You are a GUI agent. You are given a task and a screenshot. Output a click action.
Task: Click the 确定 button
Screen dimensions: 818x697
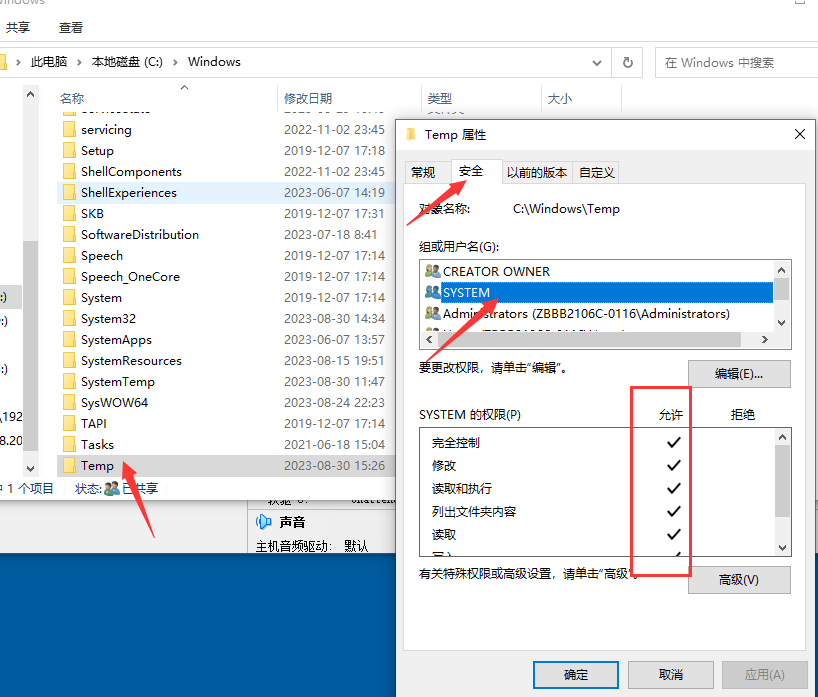click(575, 675)
